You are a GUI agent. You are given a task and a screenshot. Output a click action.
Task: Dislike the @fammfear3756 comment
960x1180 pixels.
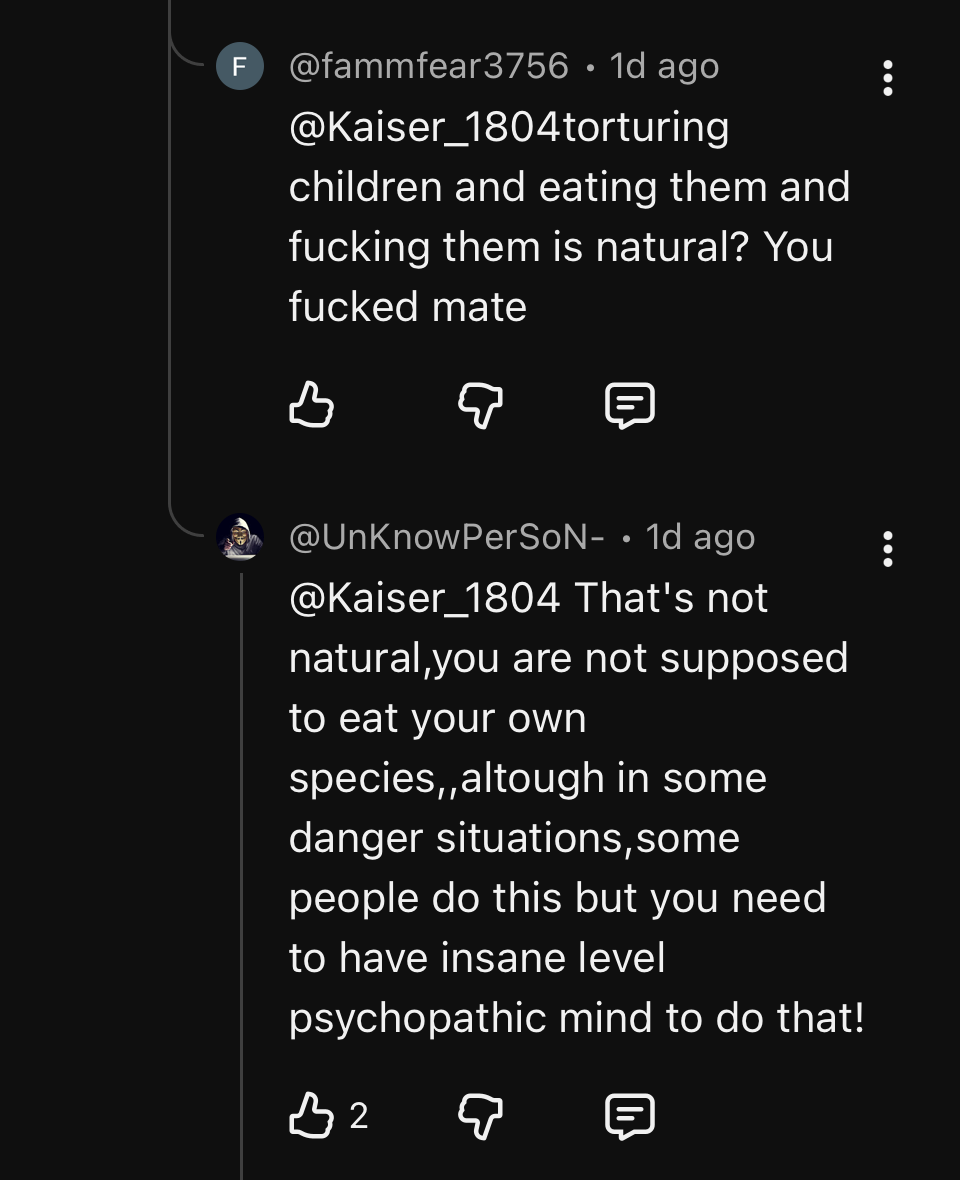tap(480, 406)
